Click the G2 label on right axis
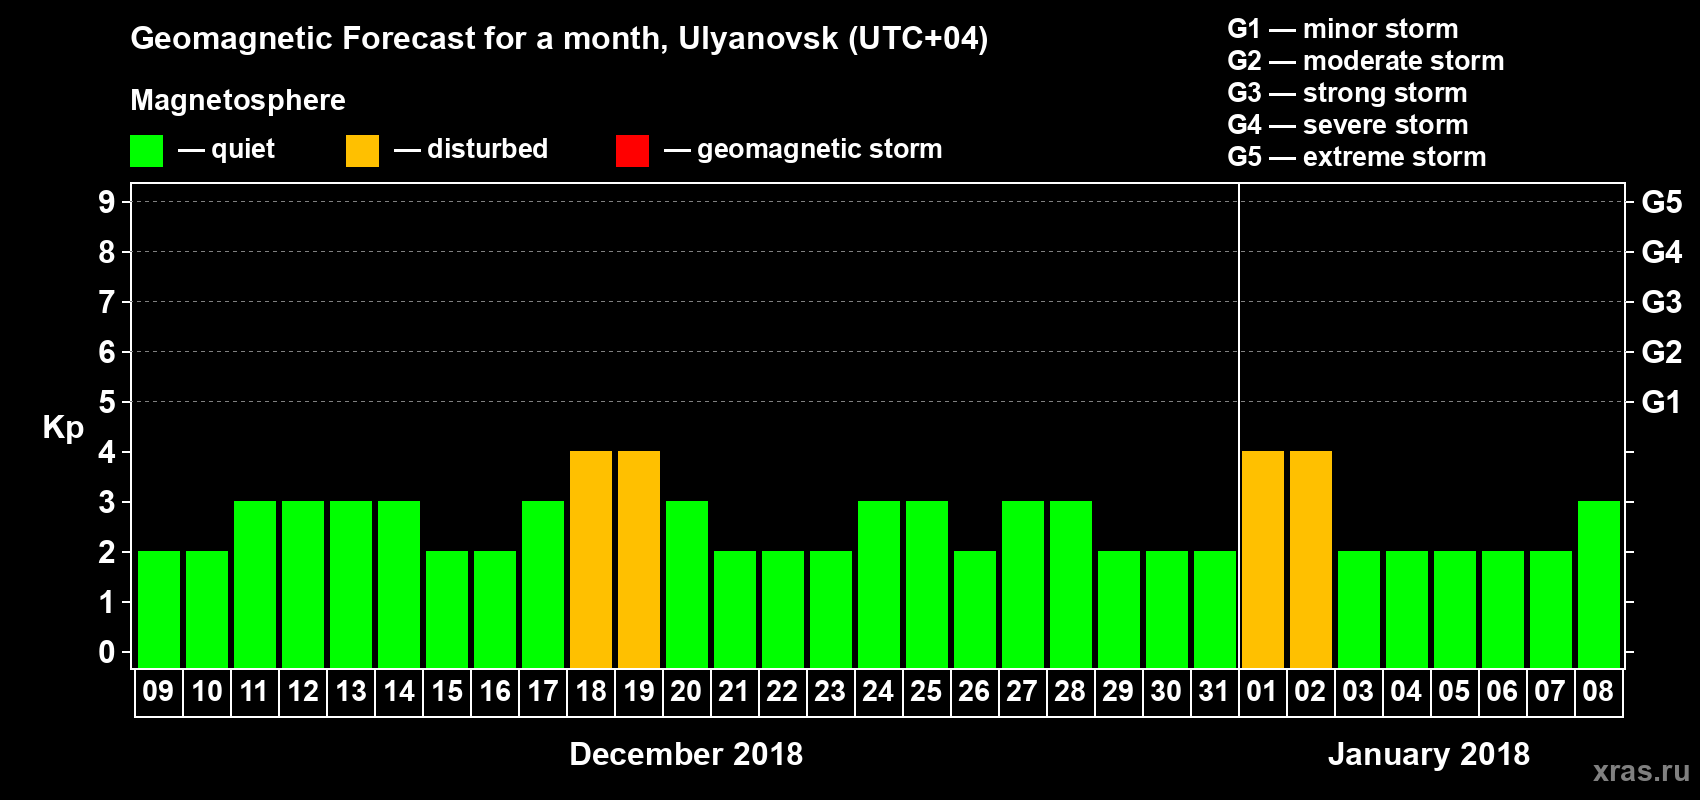The height and width of the screenshot is (800, 1700). click(1662, 352)
